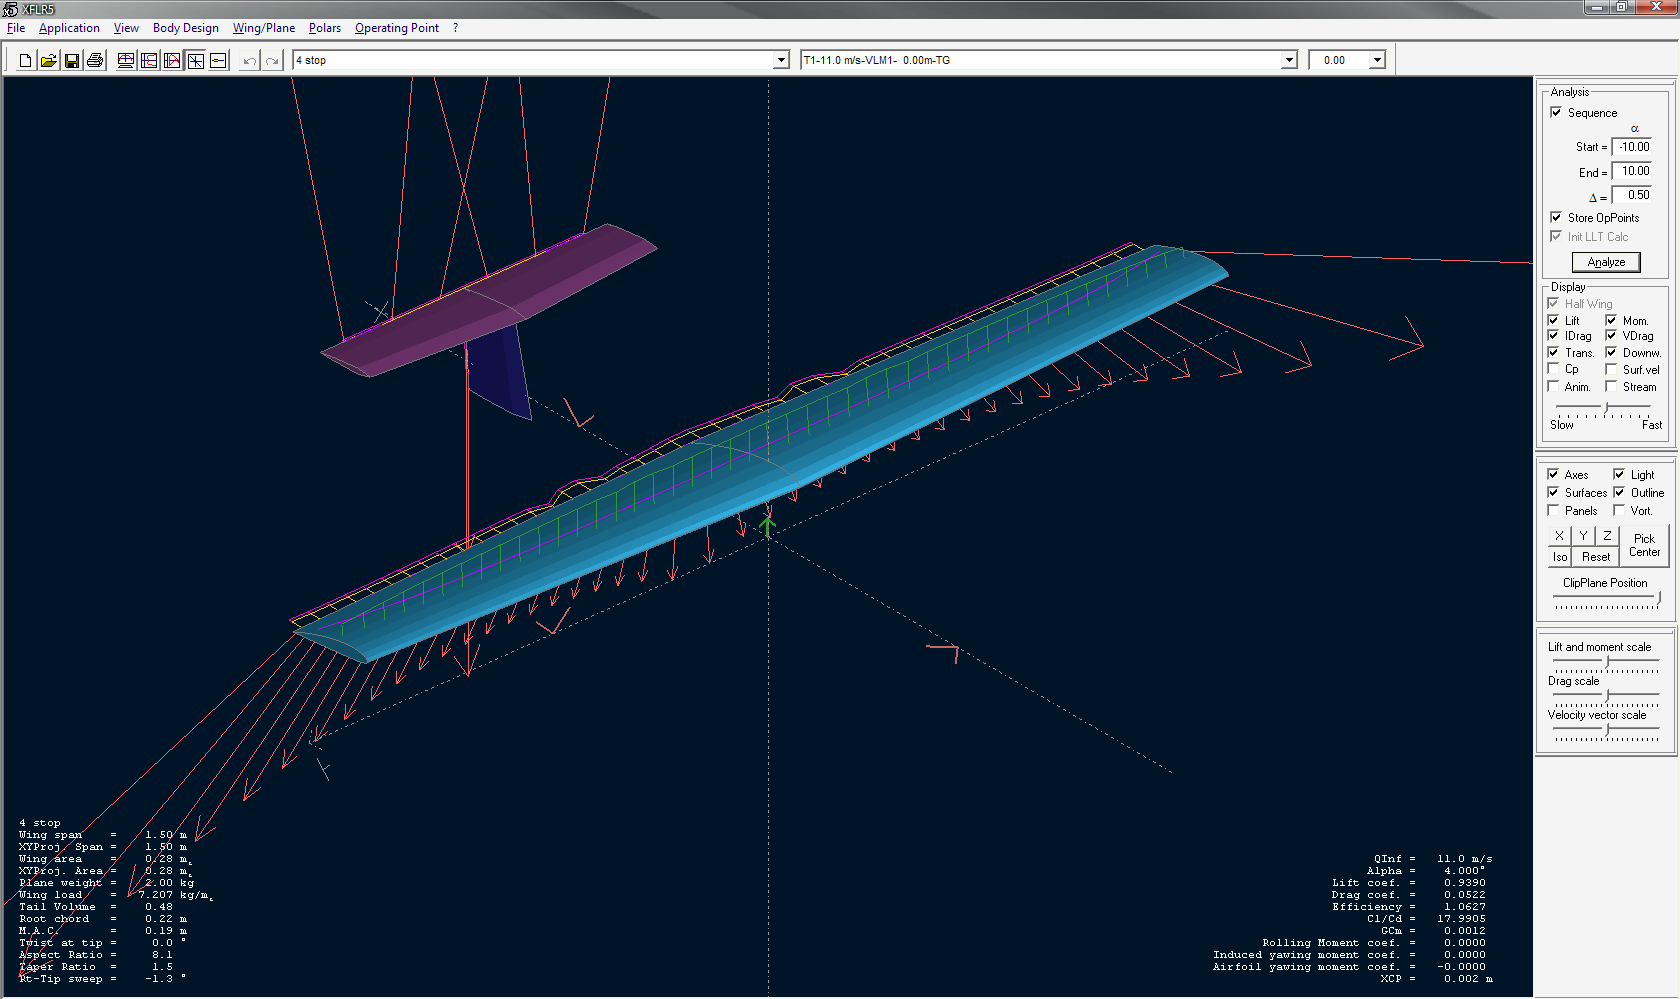
Task: Toggle the Lift display checkbox
Action: (x=1553, y=320)
